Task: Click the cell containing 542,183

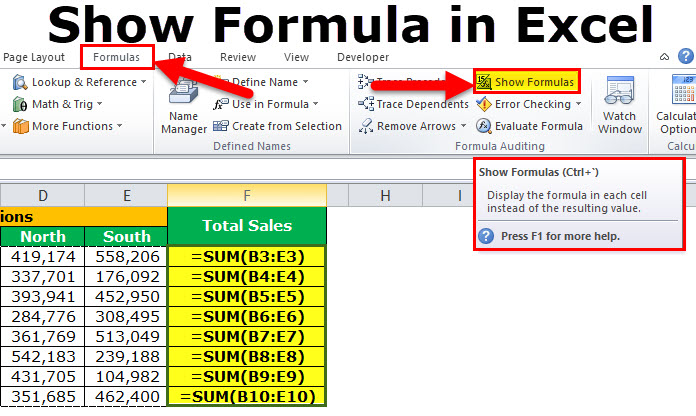Action: [42, 357]
